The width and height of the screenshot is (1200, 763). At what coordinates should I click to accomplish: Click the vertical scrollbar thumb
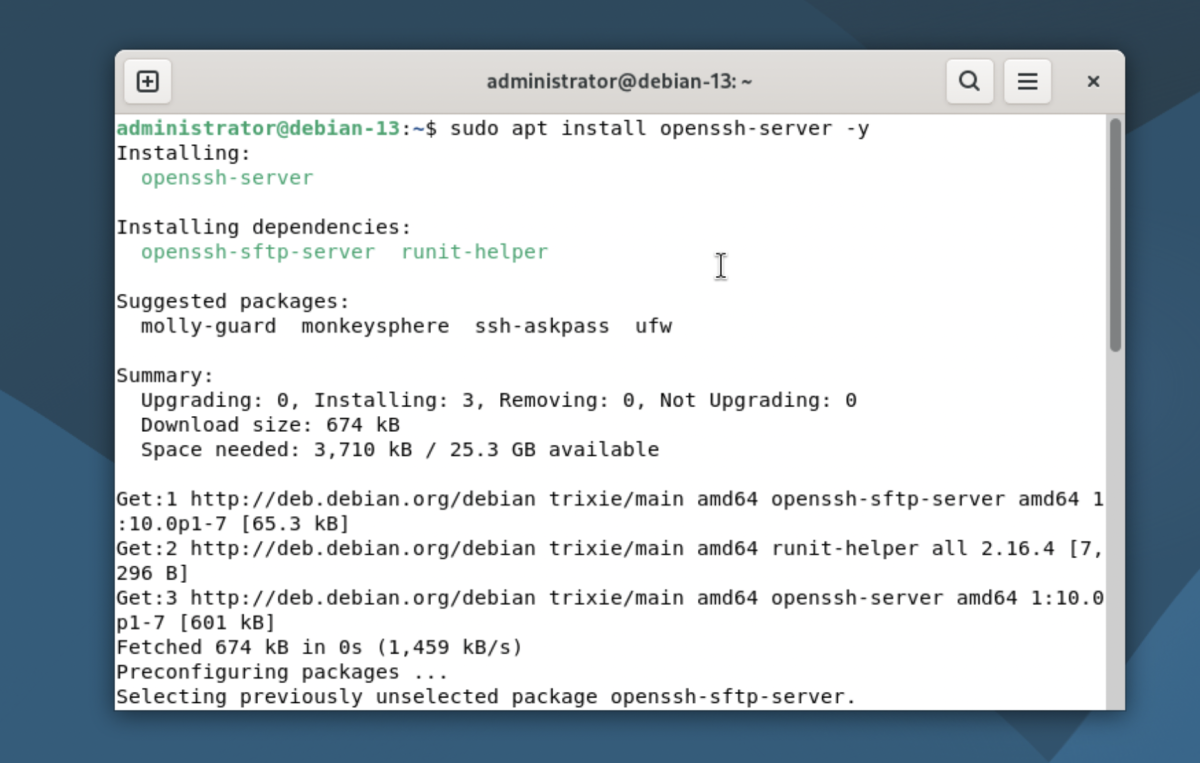[x=1115, y=235]
